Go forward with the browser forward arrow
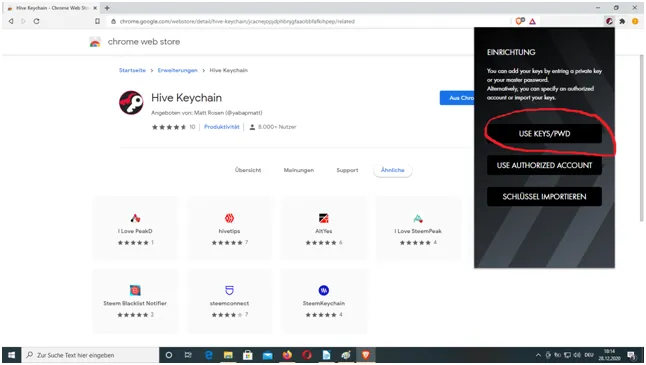The image size is (646, 365). tap(23, 21)
